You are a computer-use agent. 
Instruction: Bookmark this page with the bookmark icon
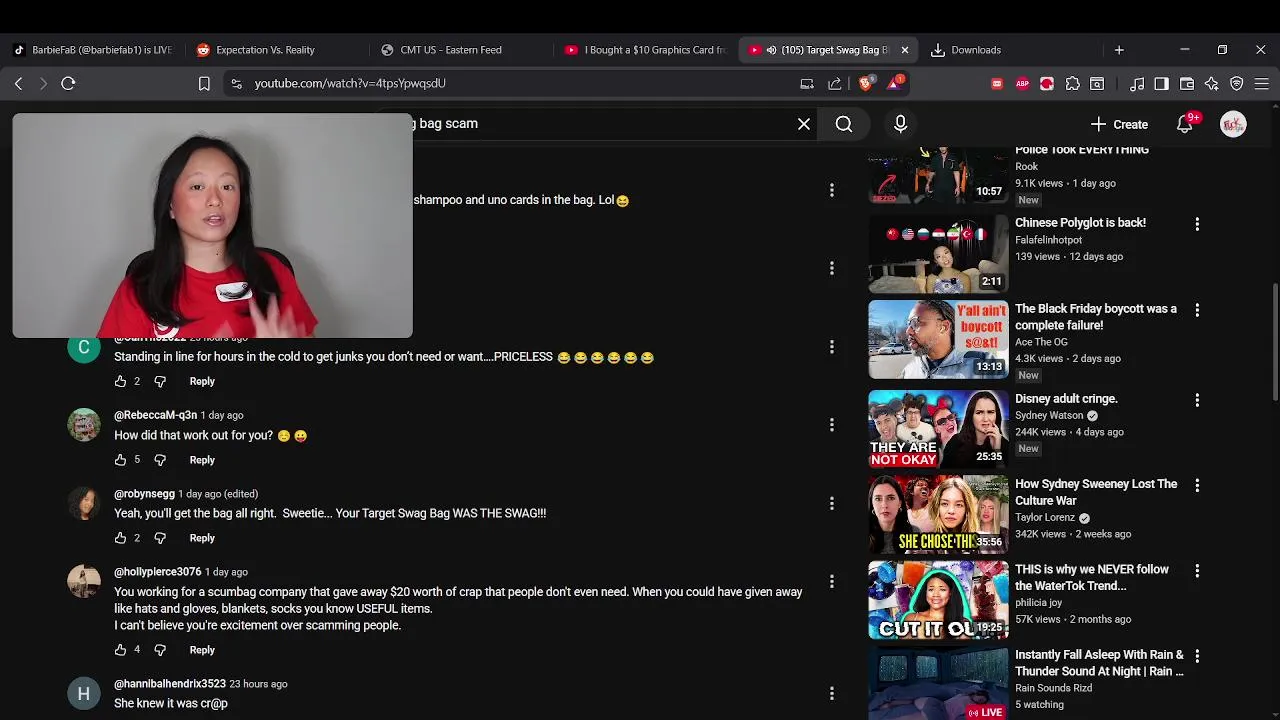204,84
